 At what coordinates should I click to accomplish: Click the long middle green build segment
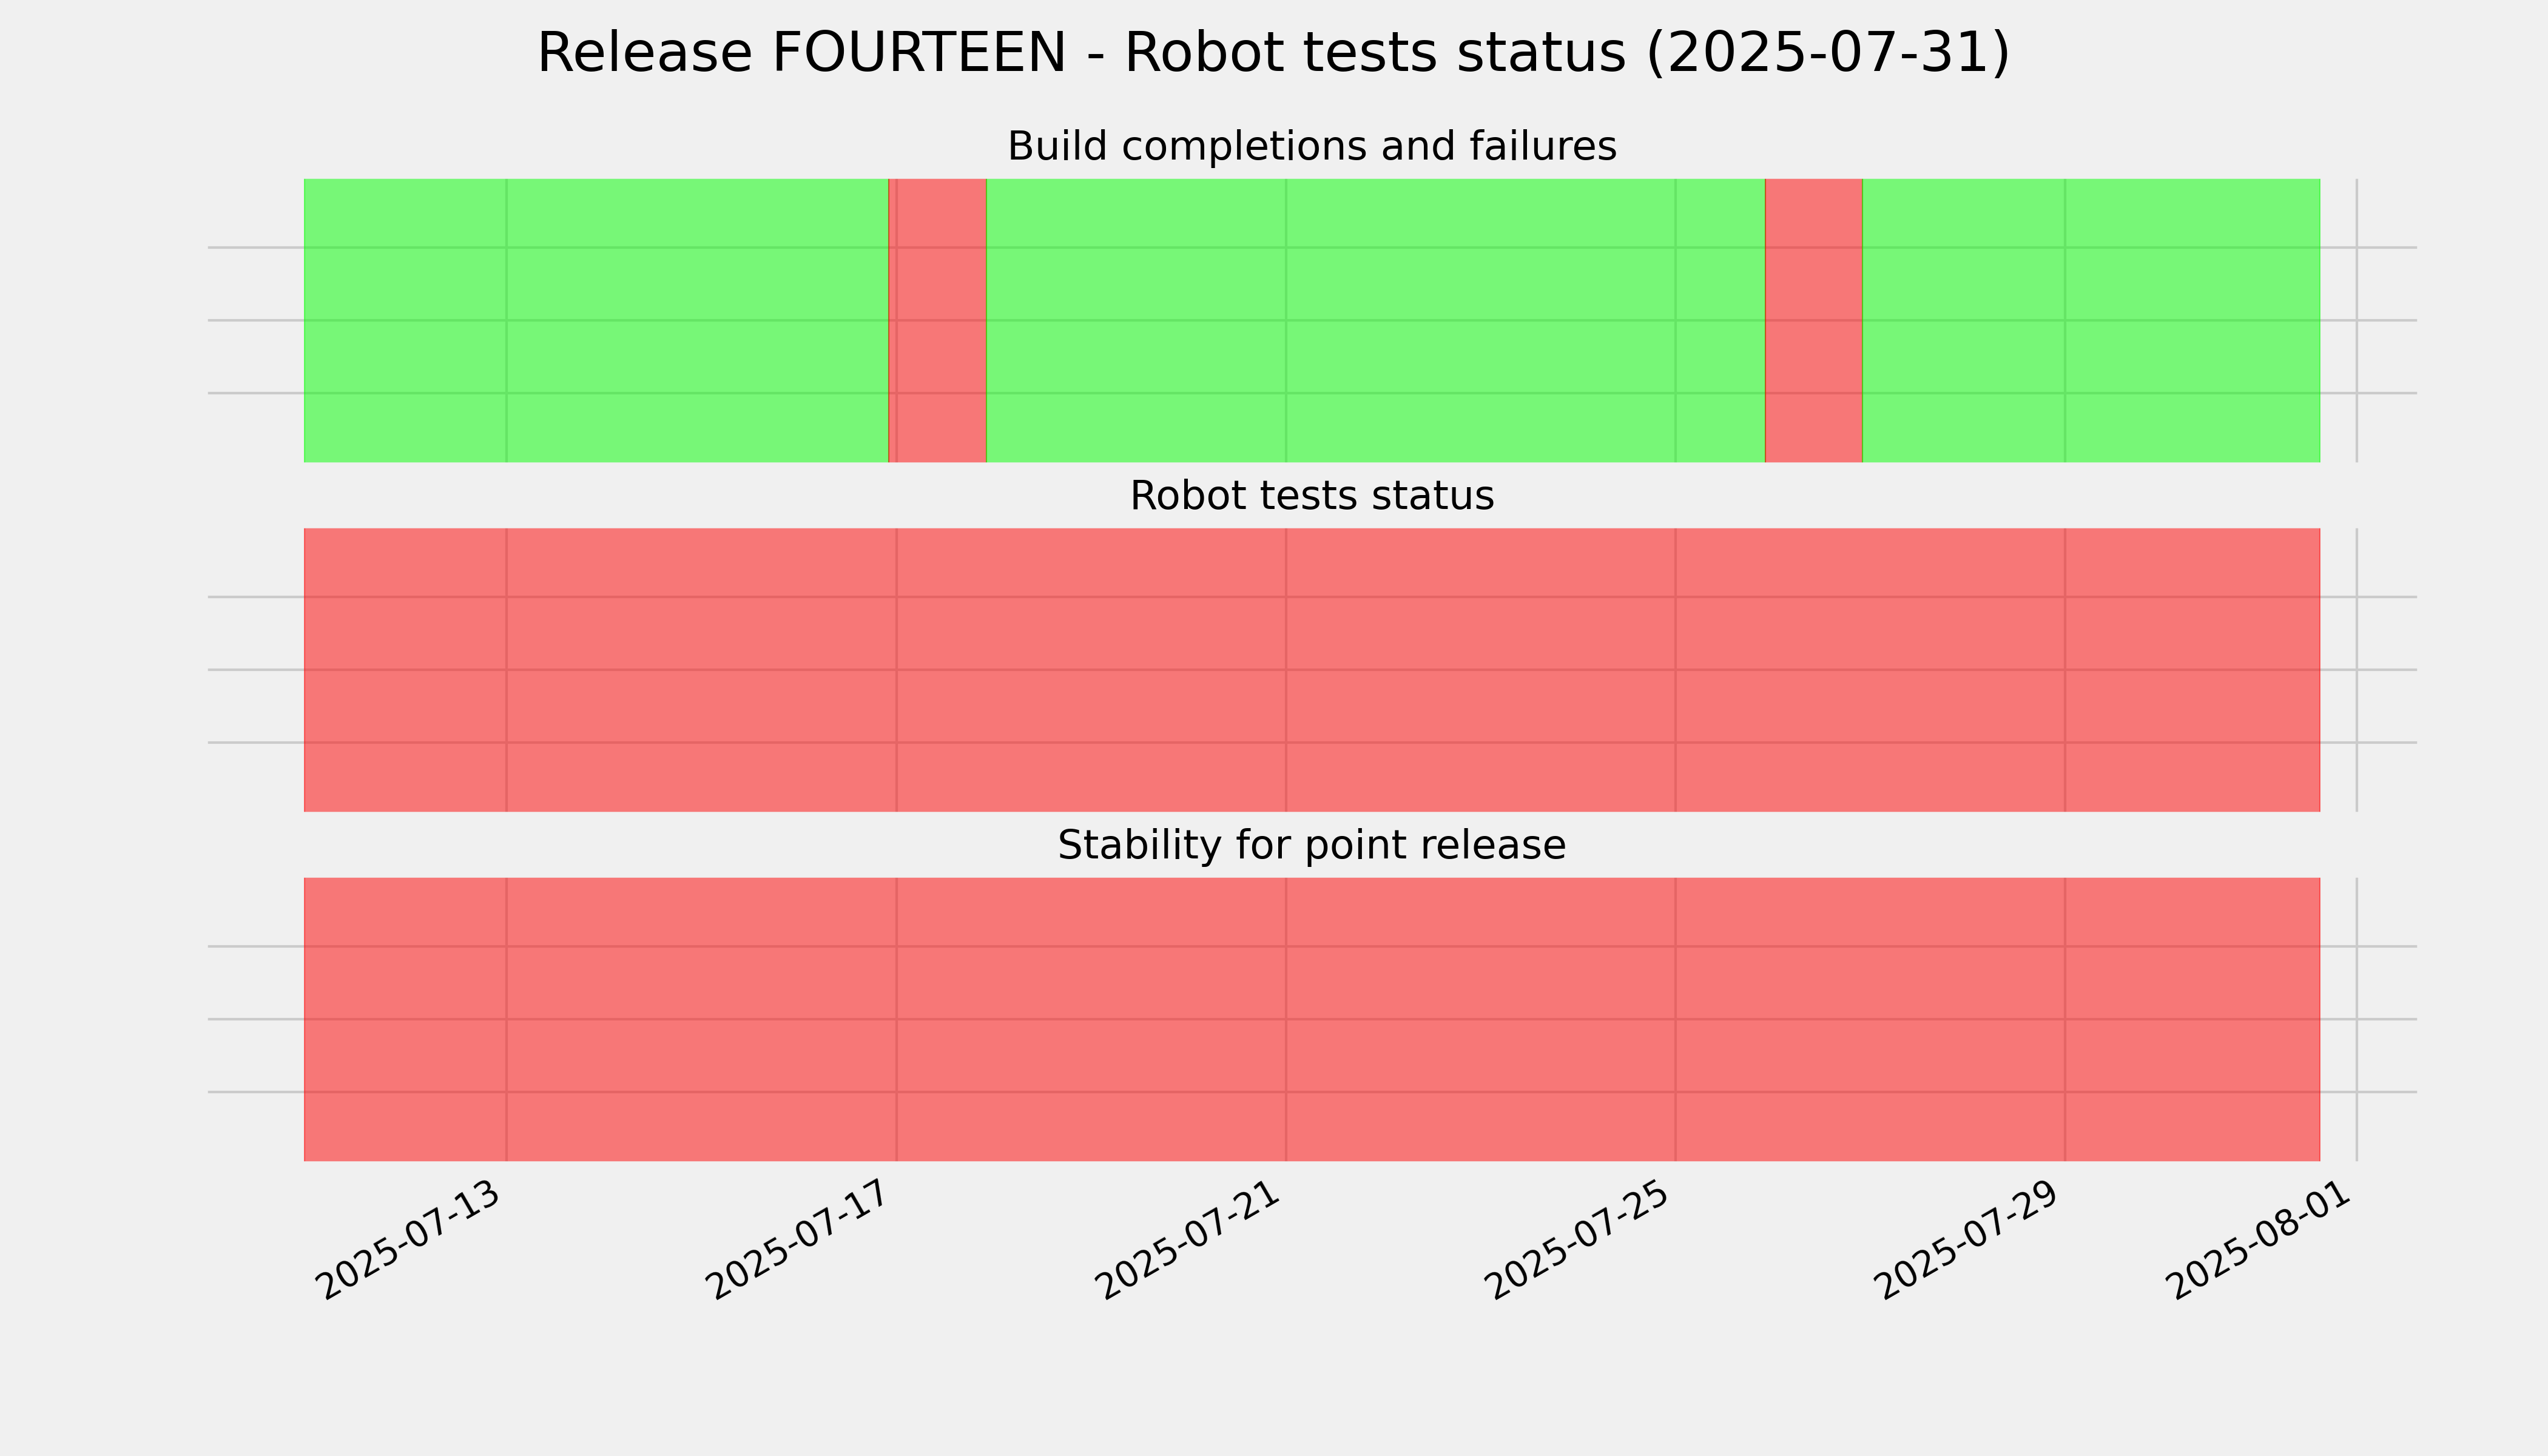(1376, 320)
